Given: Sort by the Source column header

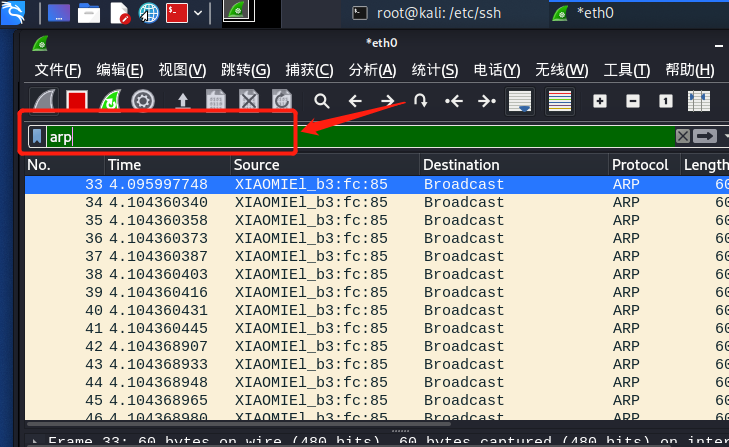Looking at the screenshot, I should [x=325, y=165].
